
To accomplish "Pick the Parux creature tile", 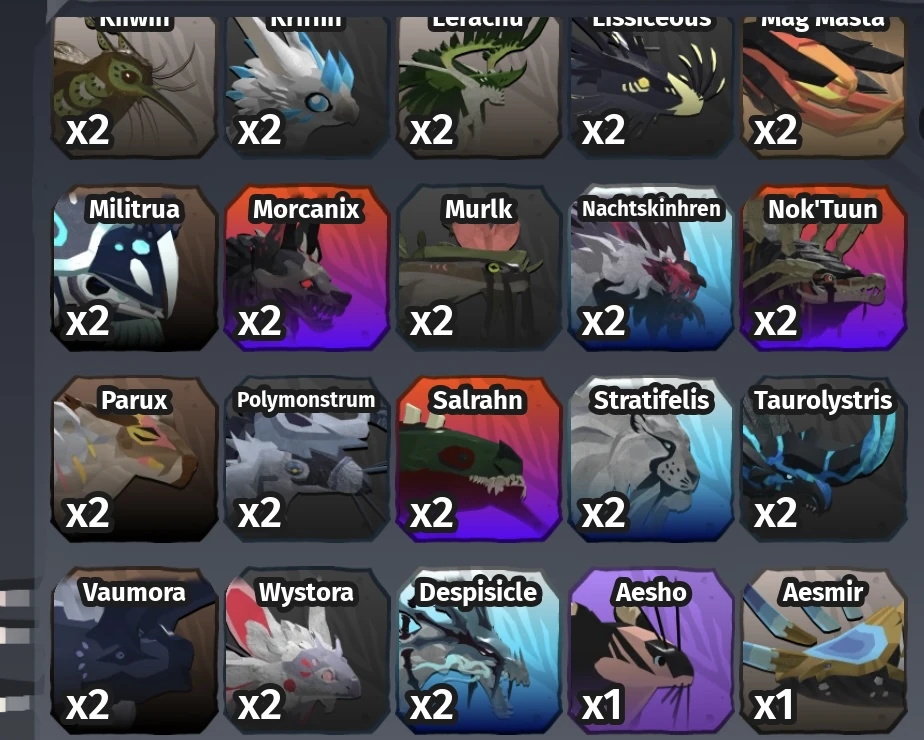I will coord(134,459).
